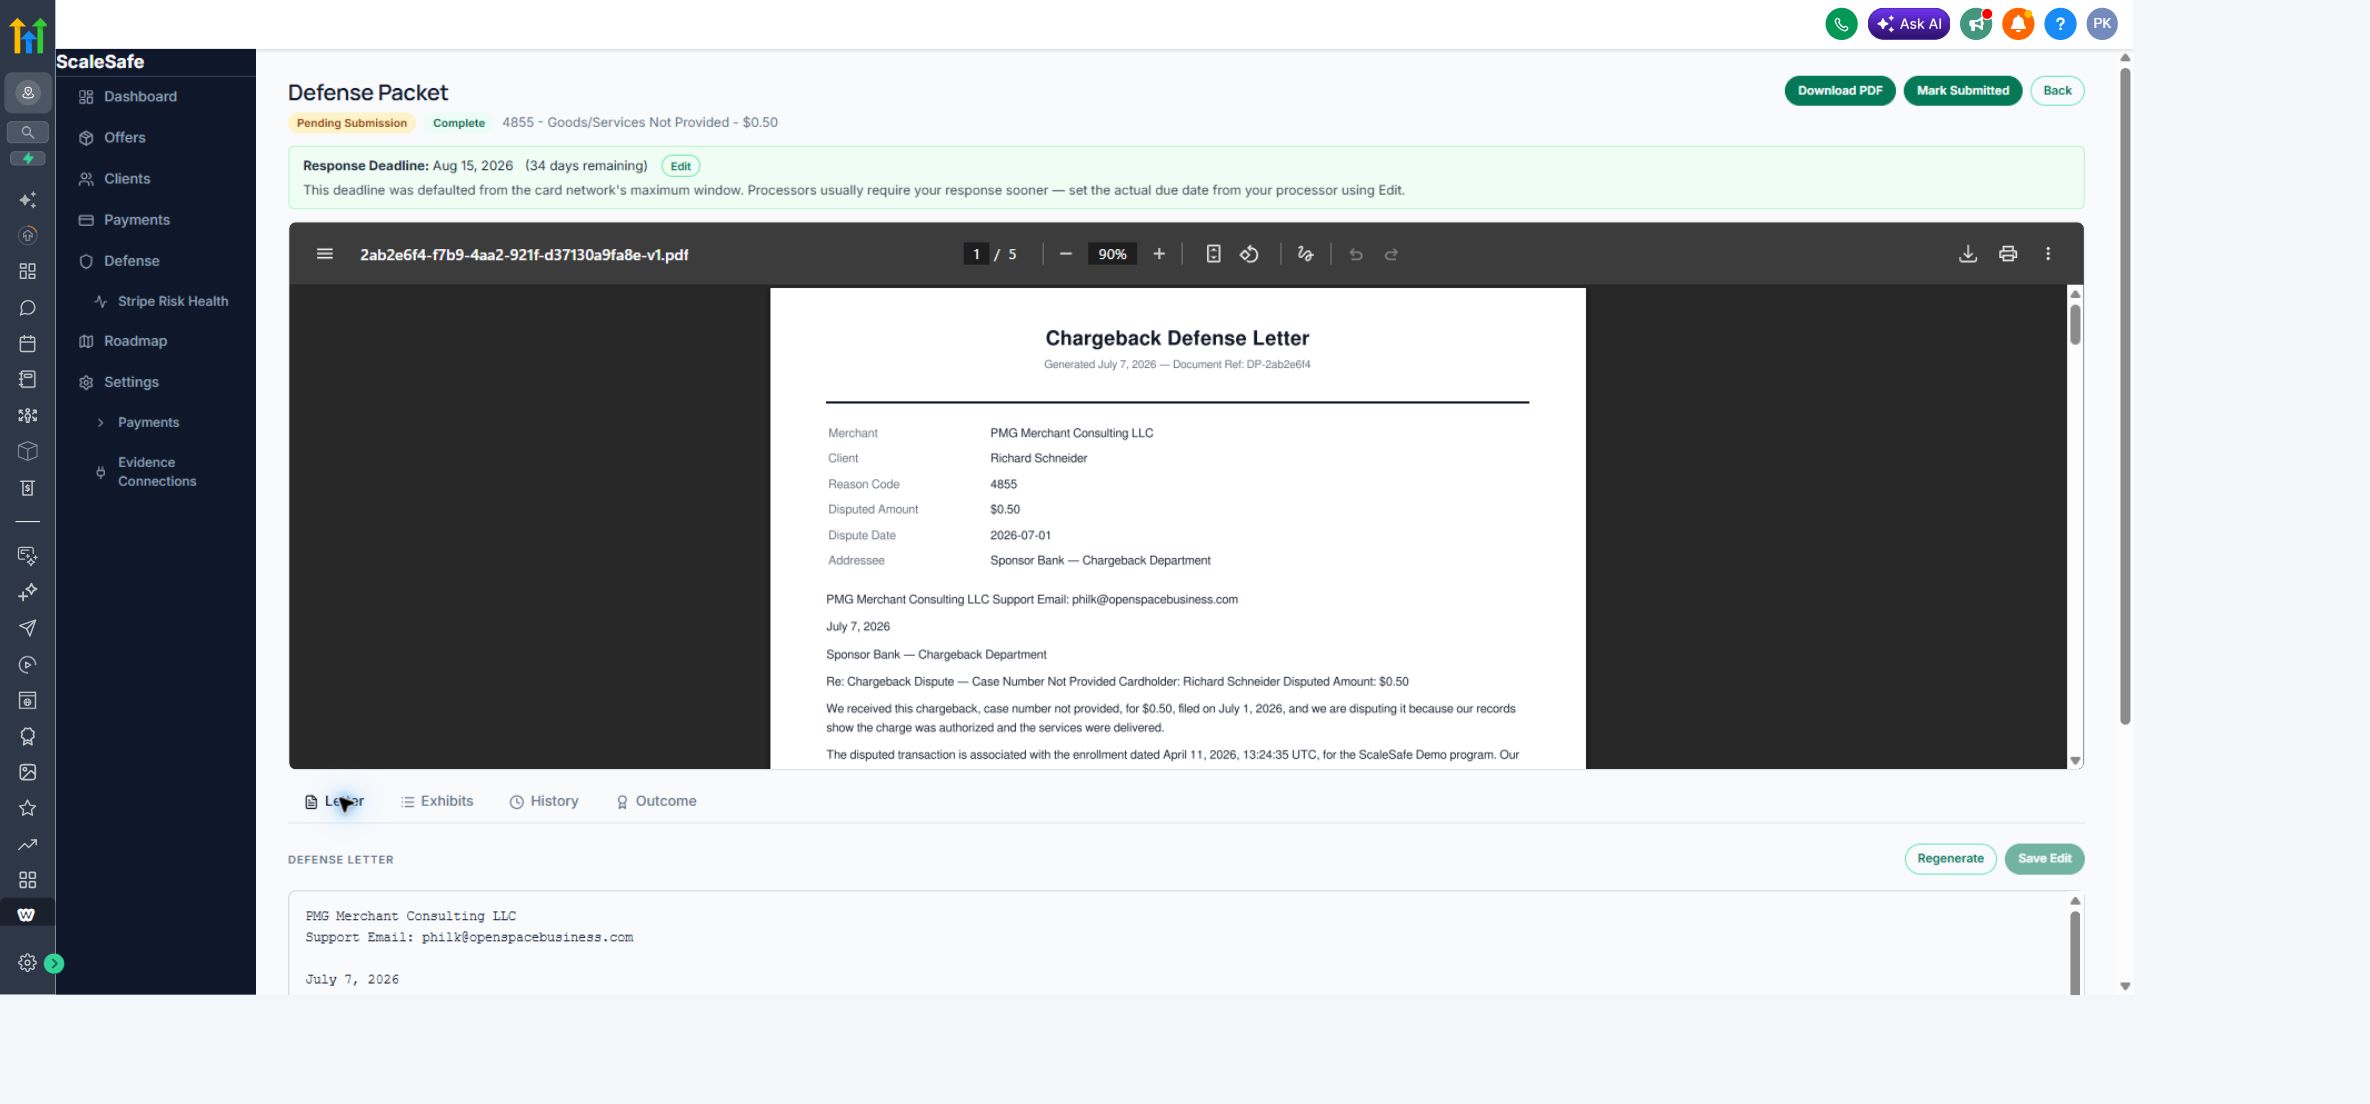2370x1104 pixels.
Task: Click the 90% zoom level field
Action: pos(1112,254)
